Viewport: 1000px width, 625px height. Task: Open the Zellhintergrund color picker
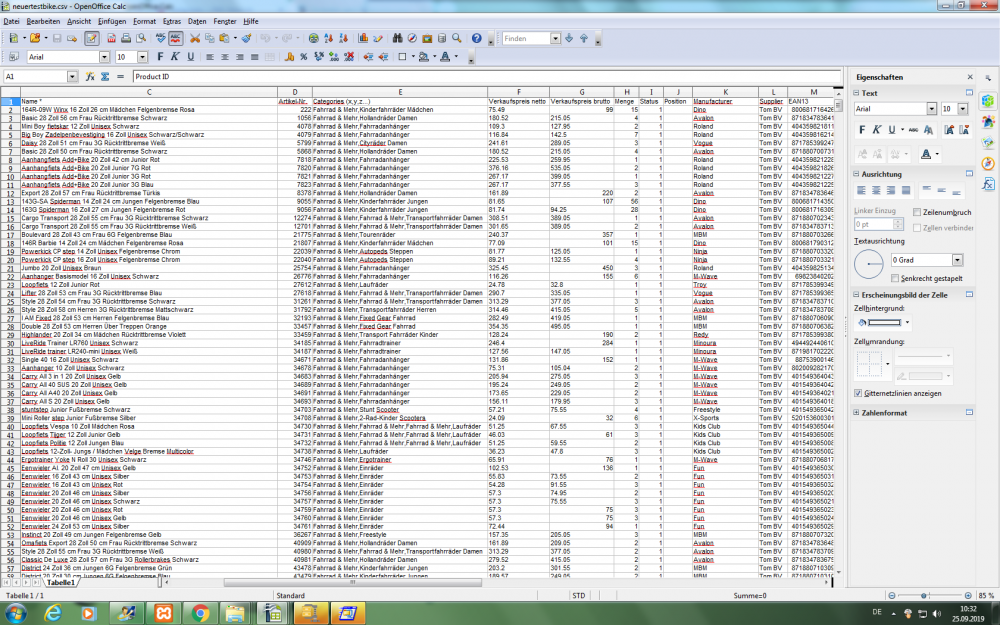(x=907, y=322)
